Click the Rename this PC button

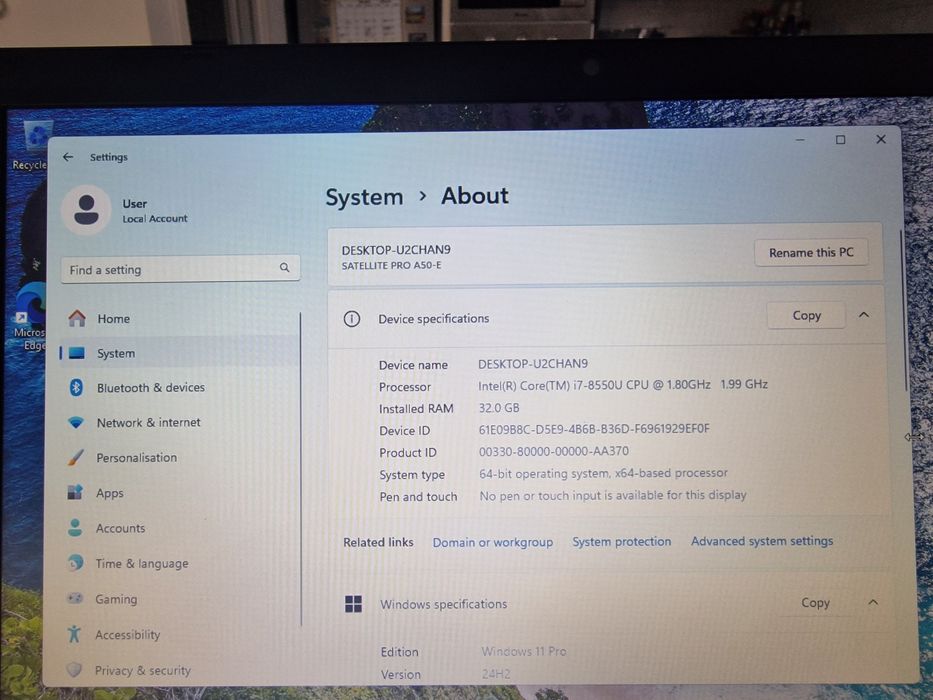pyautogui.click(x=811, y=252)
